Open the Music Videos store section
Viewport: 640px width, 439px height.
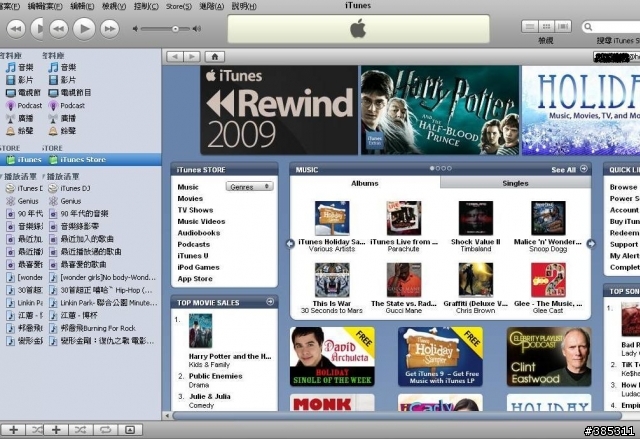(x=201, y=221)
